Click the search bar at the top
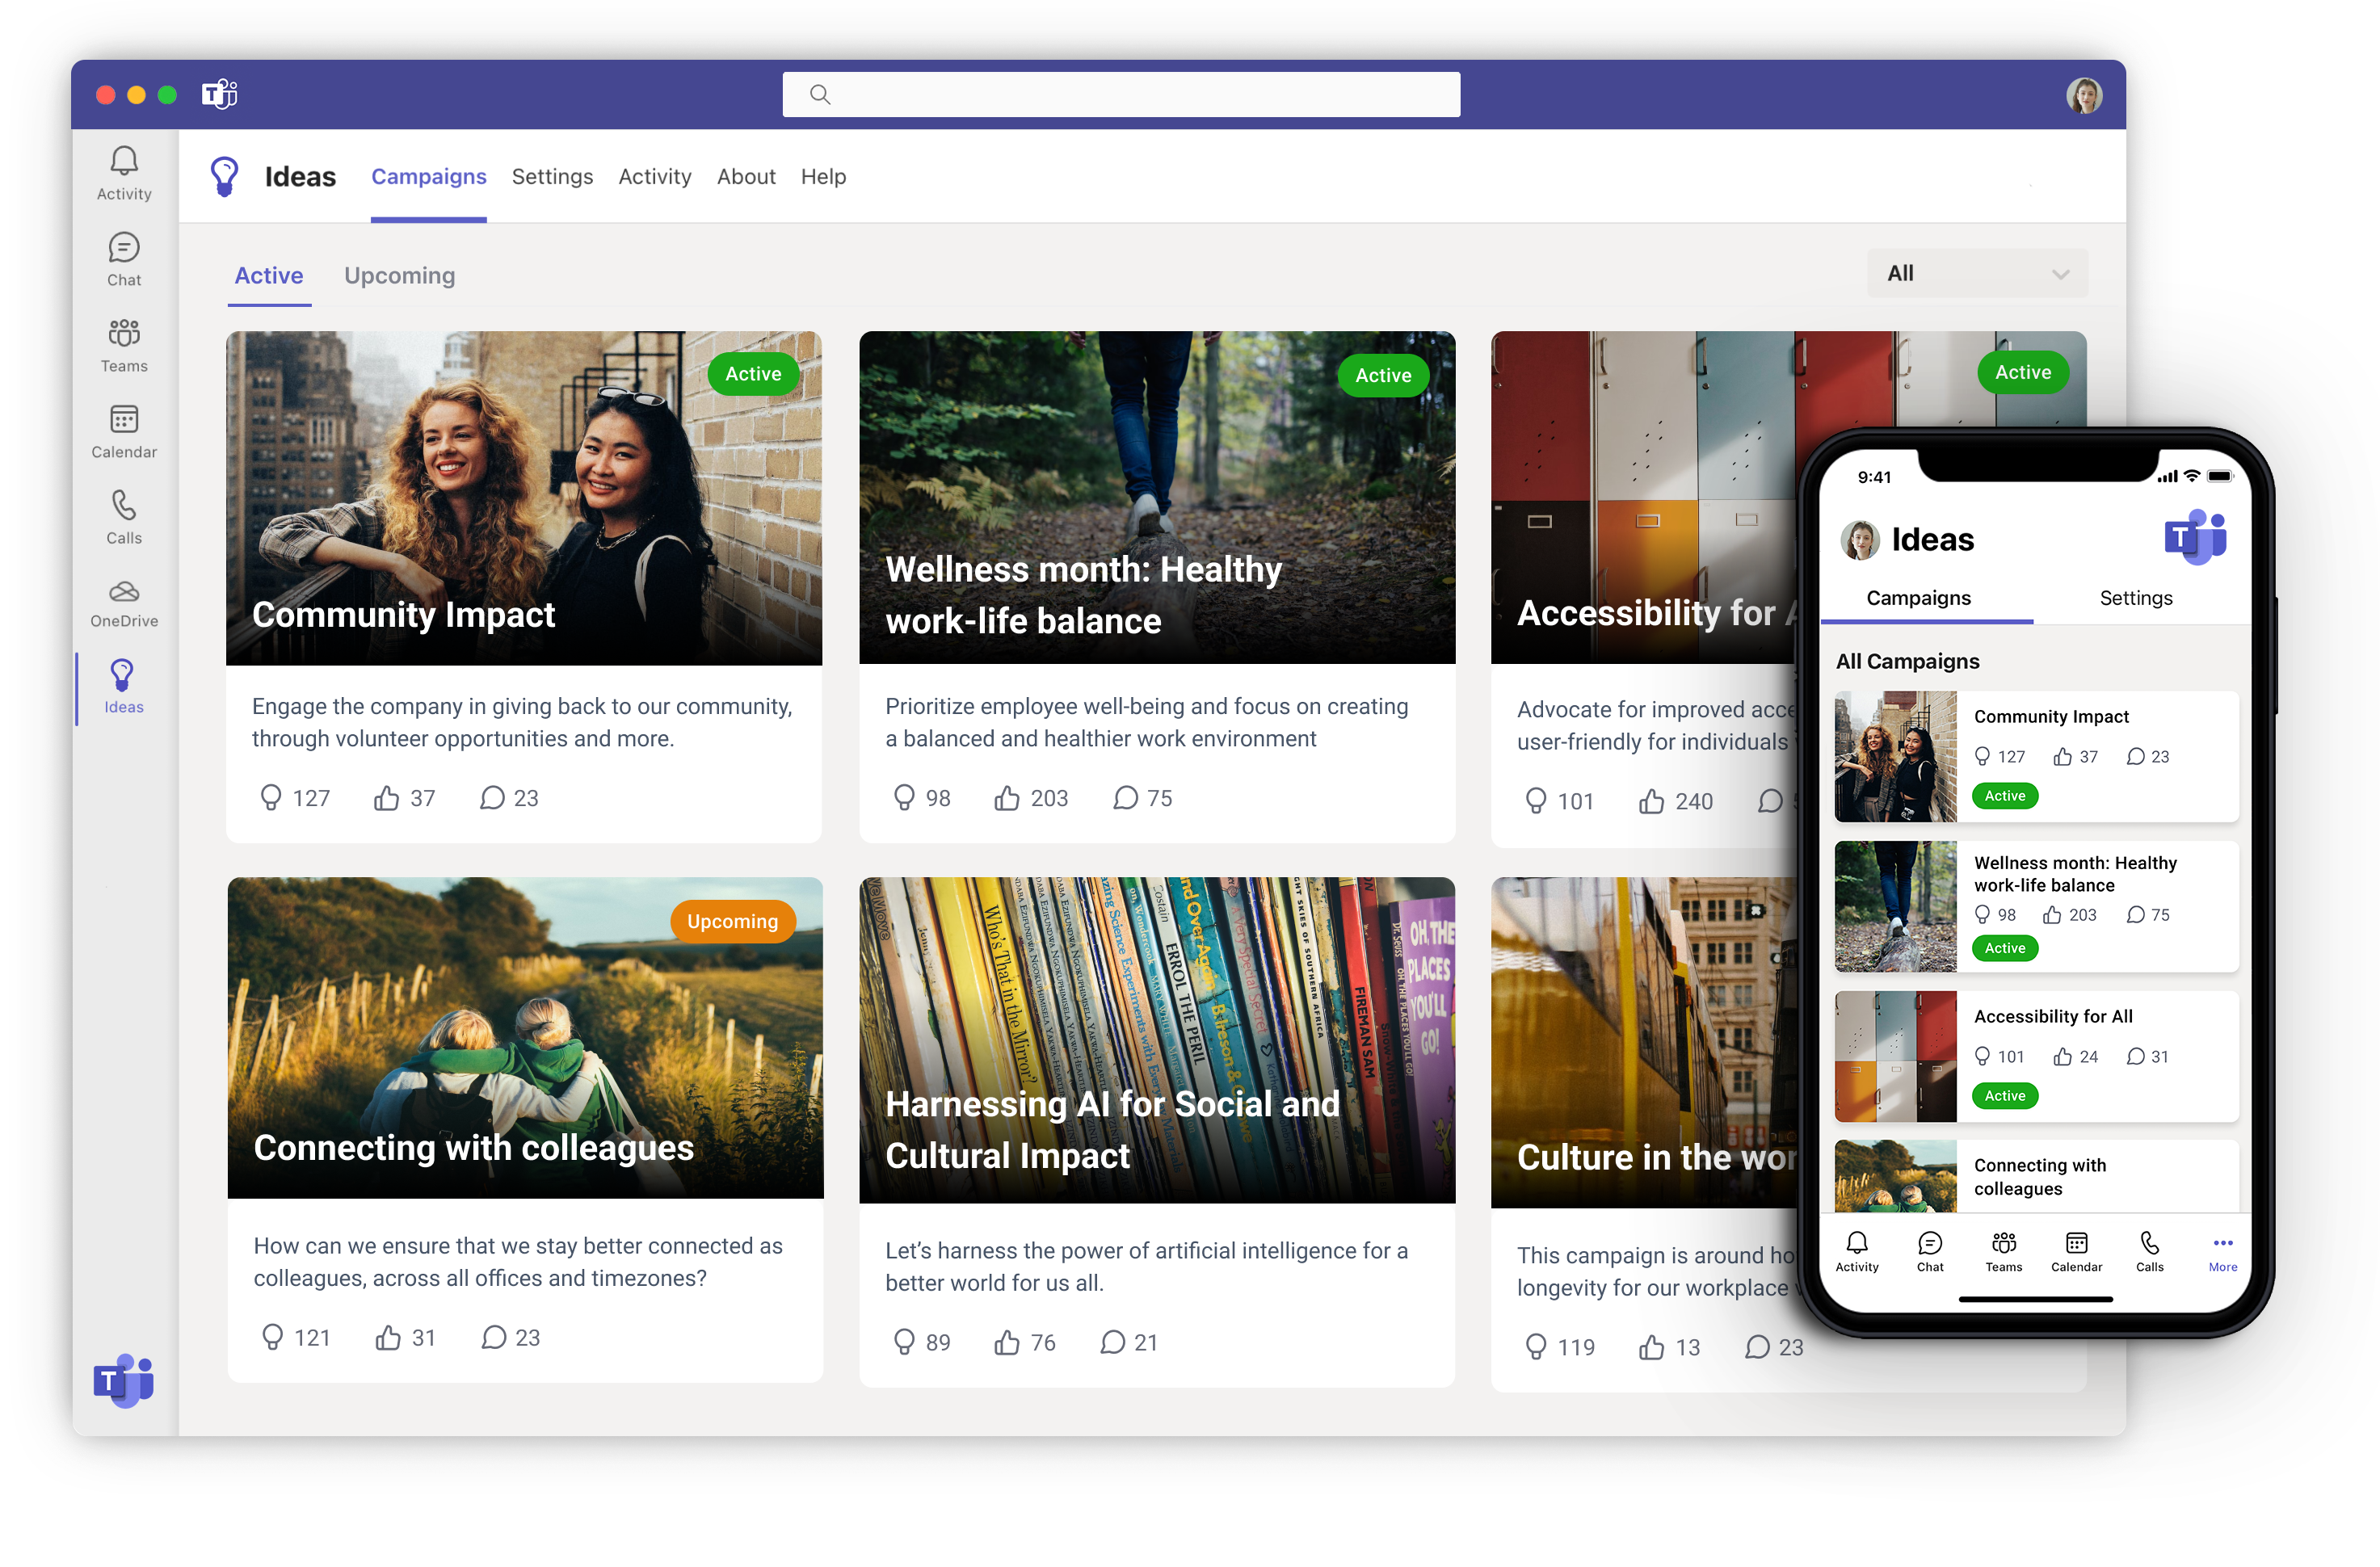Screen dimensions: 2380x1567 coord(1120,94)
